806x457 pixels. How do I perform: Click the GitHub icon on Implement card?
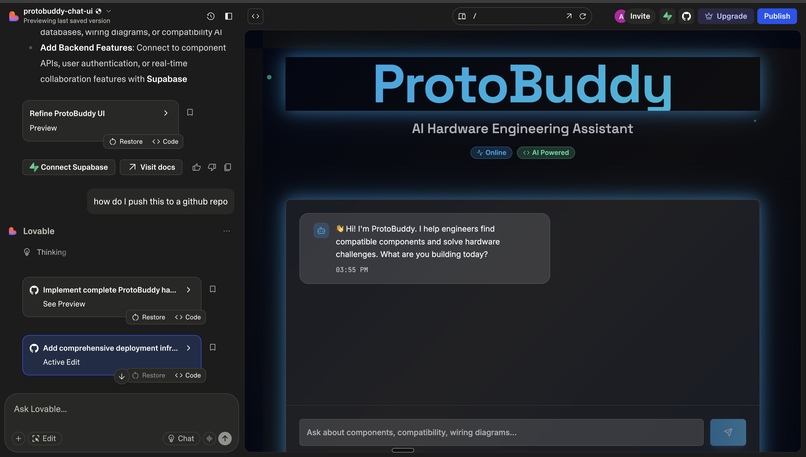point(34,290)
